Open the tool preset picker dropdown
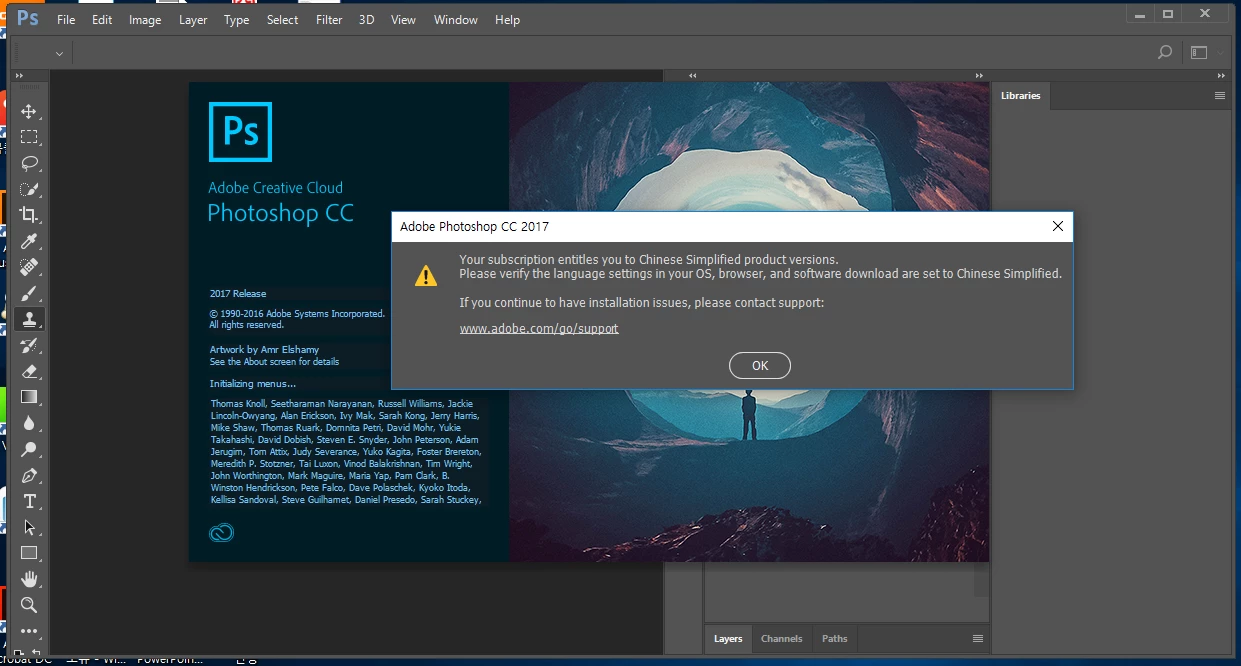Viewport: 1241px width, 666px height. (59, 53)
